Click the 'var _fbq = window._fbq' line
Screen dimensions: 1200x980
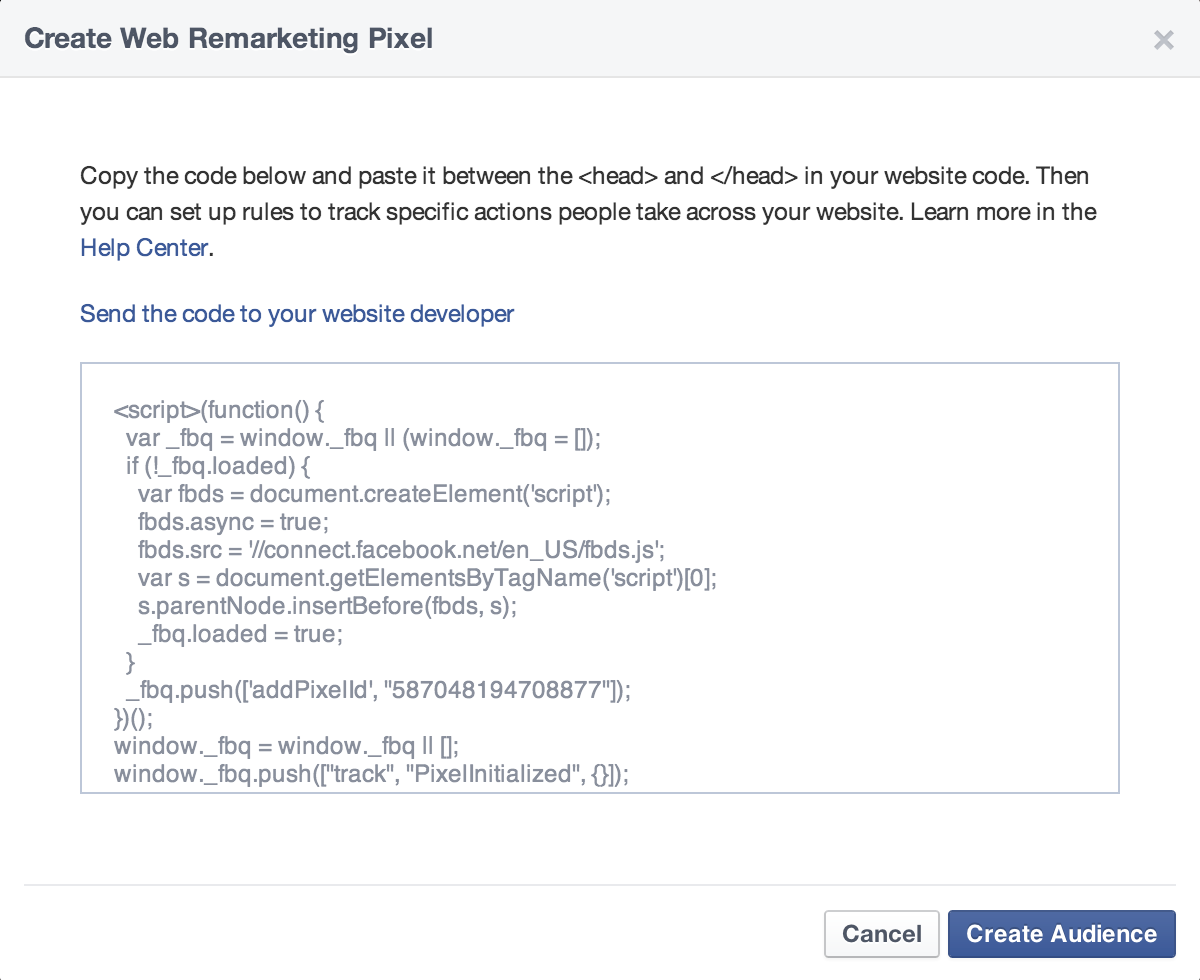click(x=362, y=438)
